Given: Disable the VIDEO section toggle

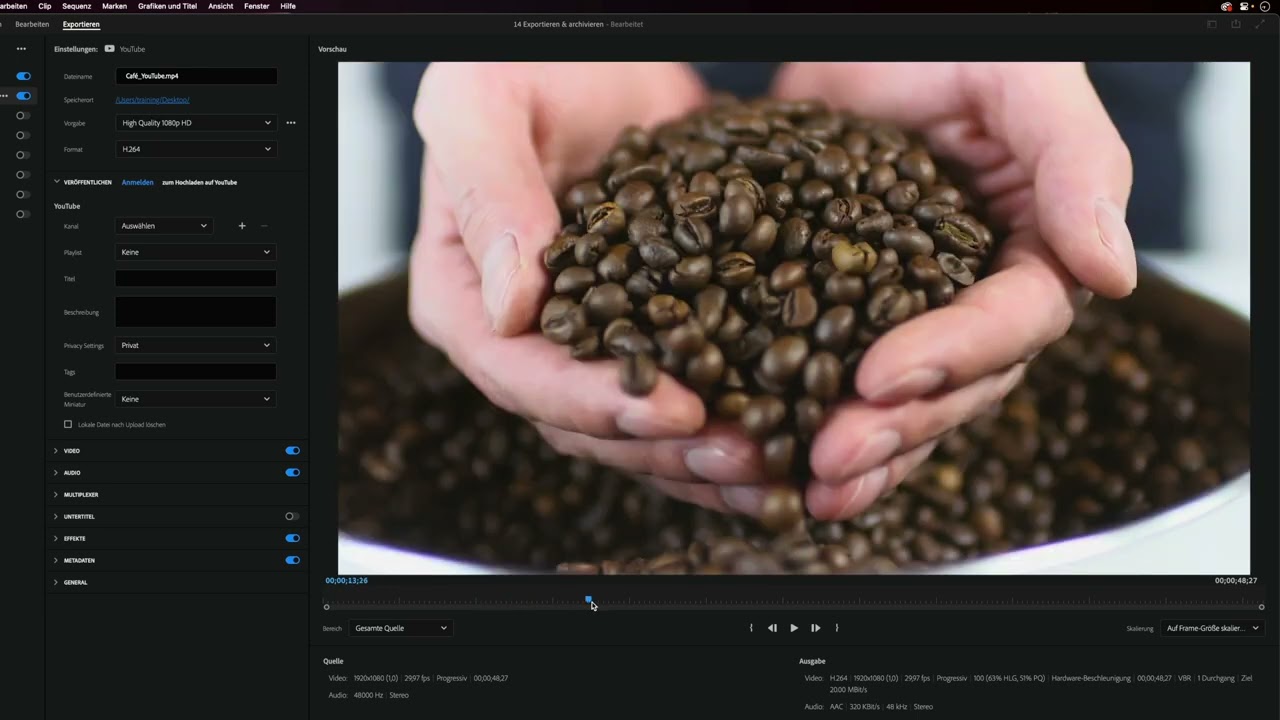Looking at the screenshot, I should 292,450.
